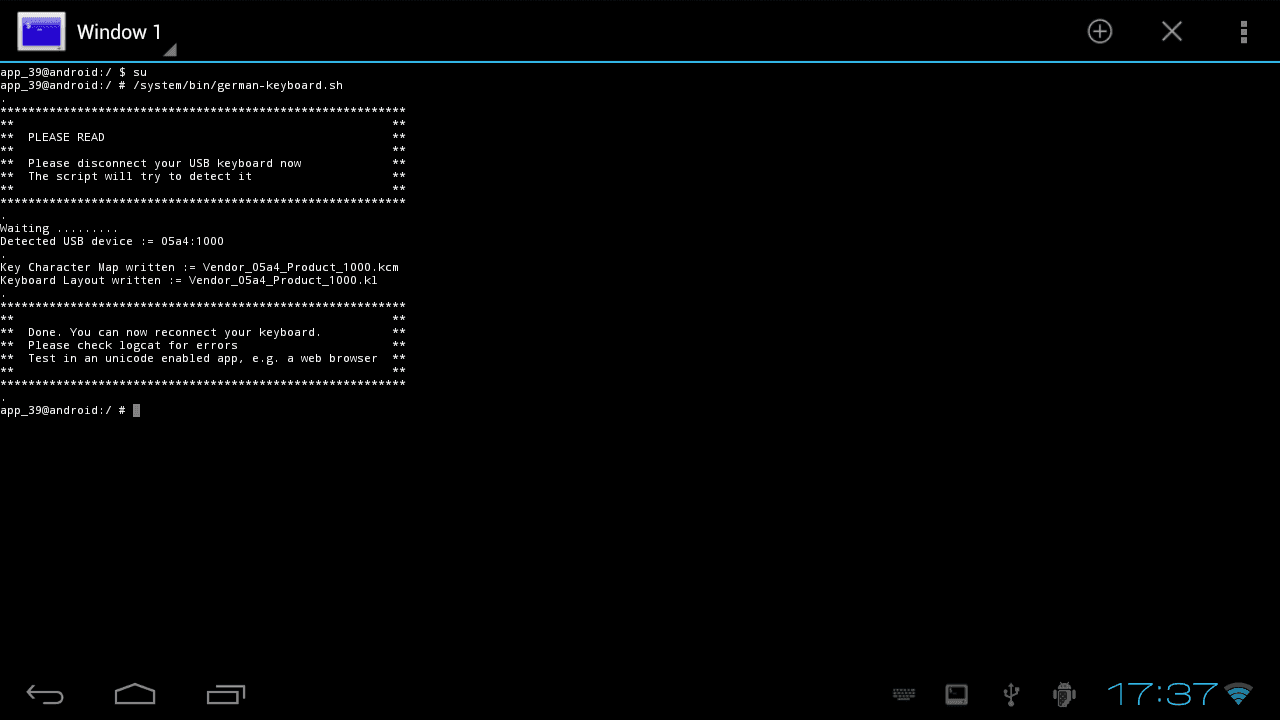Image resolution: width=1280 pixels, height=720 pixels.
Task: Click the 'Detected USB device := 05a4:1000' line
Action: pyautogui.click(x=112, y=241)
